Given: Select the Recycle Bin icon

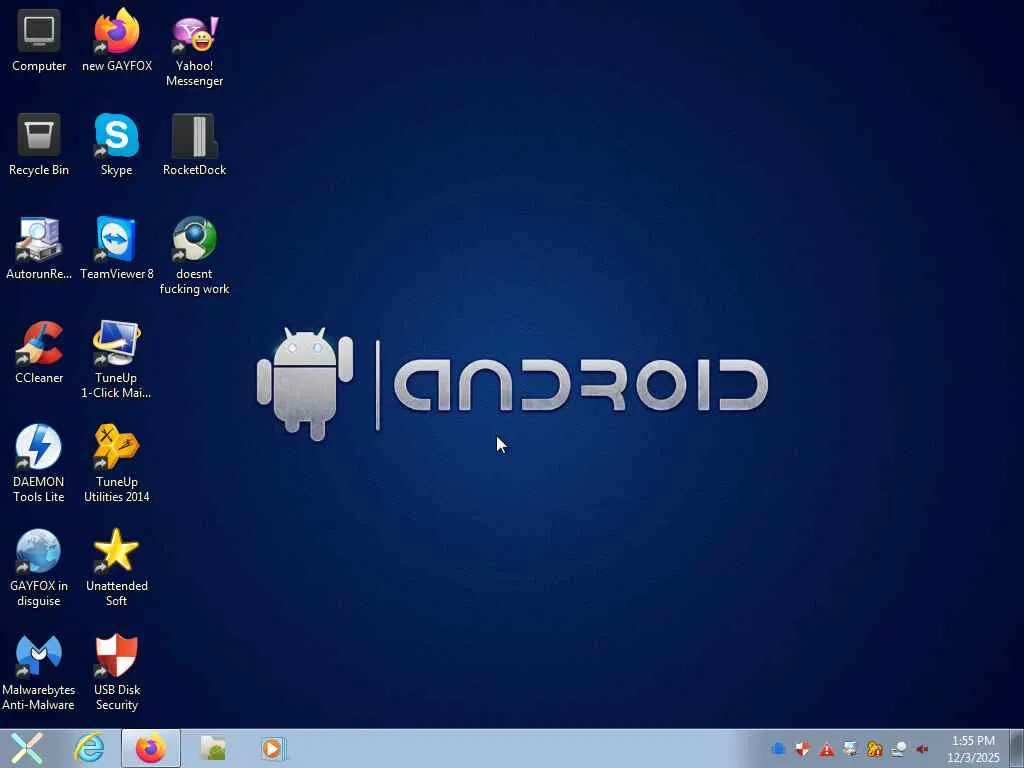Looking at the screenshot, I should click(x=39, y=145).
